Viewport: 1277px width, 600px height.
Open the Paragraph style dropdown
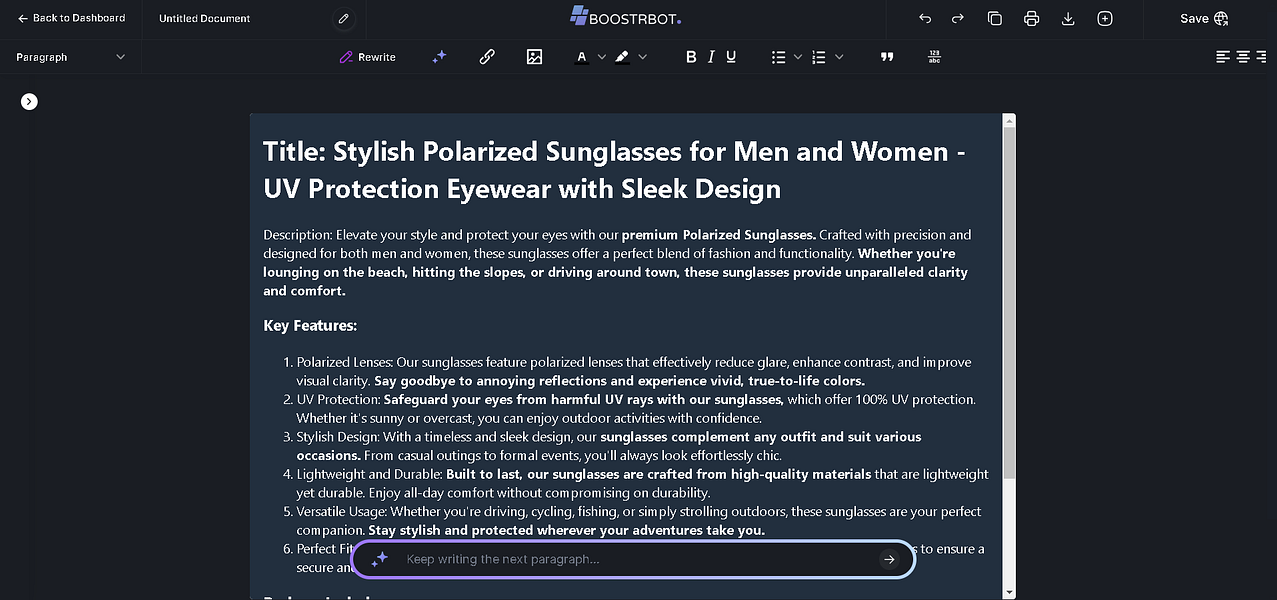[x=70, y=57]
